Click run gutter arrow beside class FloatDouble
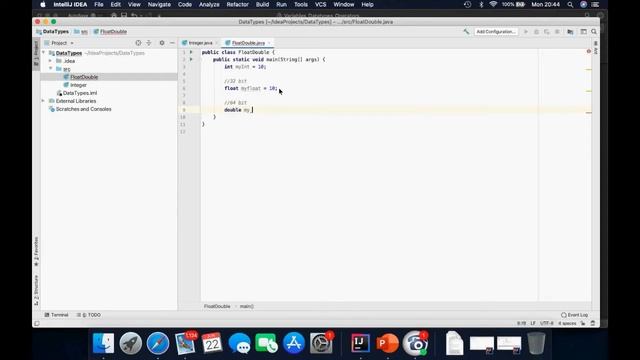Screen dimensions: 640x360 point(191,52)
